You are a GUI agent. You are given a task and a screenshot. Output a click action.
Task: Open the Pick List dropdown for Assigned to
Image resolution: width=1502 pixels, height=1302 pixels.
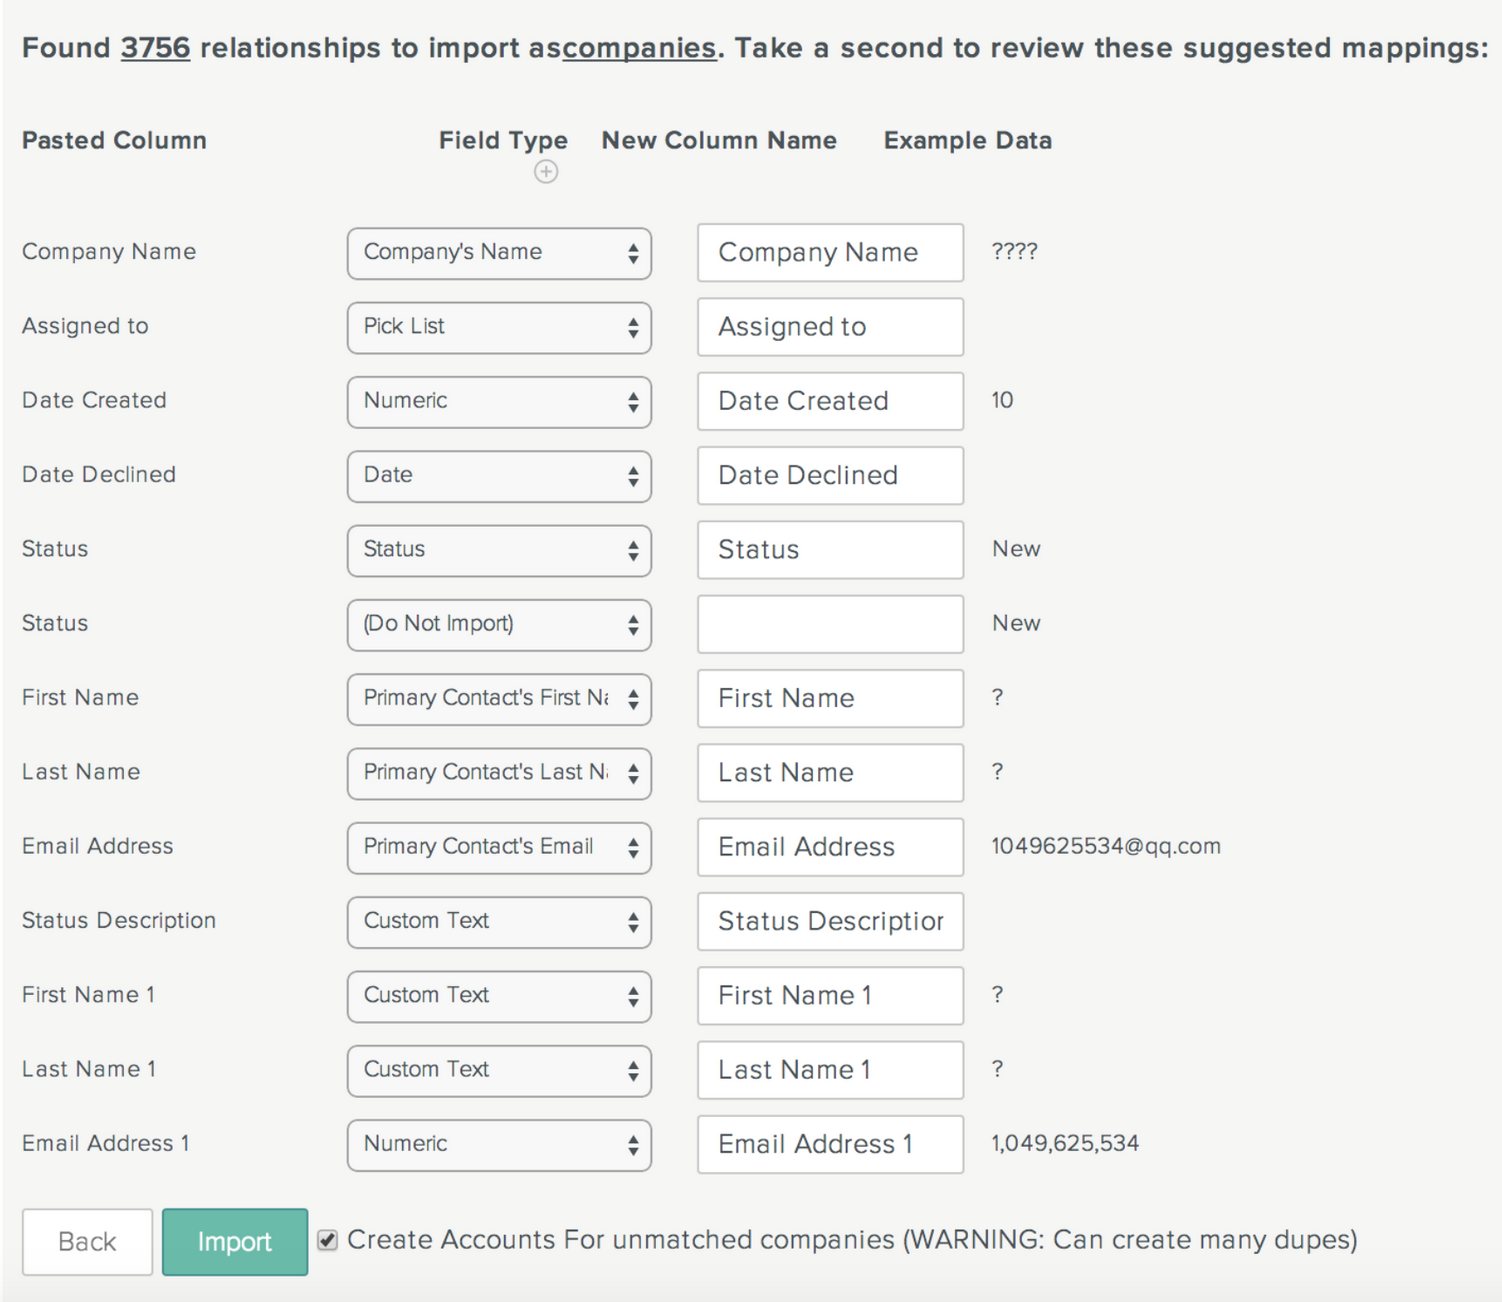point(499,327)
